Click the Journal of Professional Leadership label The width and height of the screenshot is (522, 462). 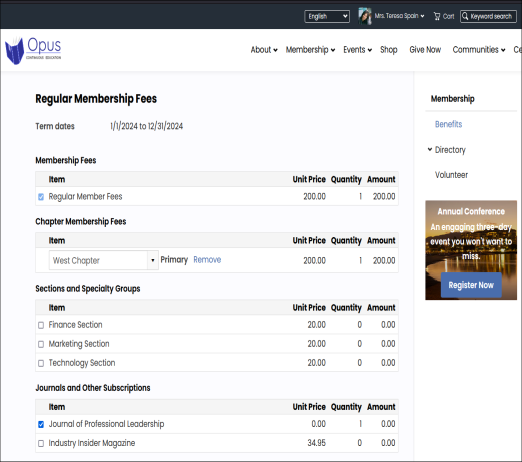click(106, 424)
